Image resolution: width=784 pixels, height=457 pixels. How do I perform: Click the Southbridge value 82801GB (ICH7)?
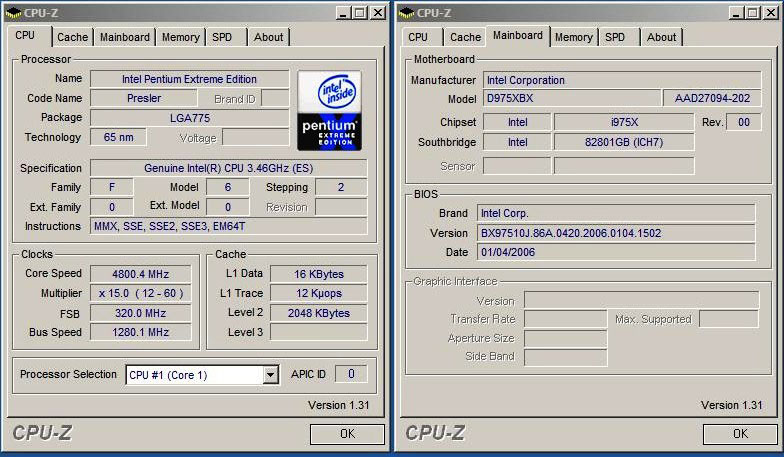[624, 142]
